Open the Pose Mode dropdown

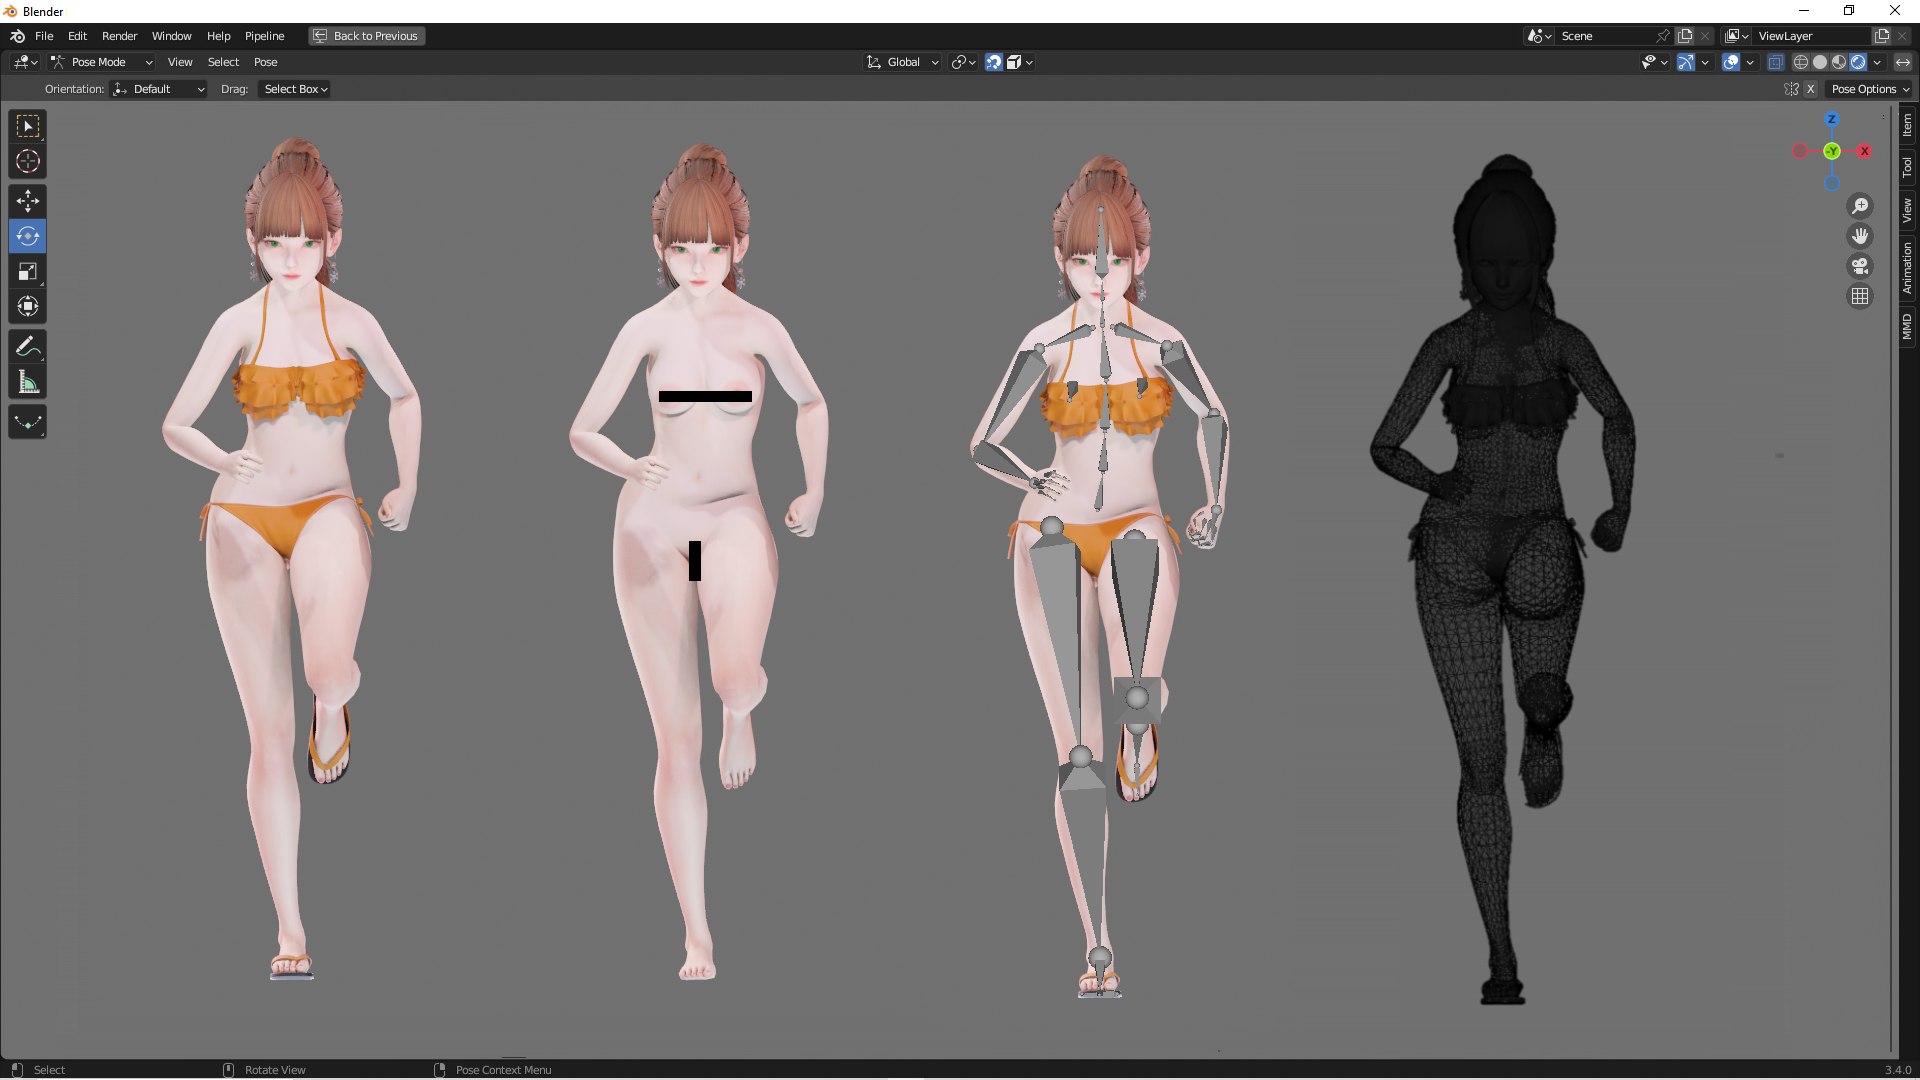click(101, 62)
